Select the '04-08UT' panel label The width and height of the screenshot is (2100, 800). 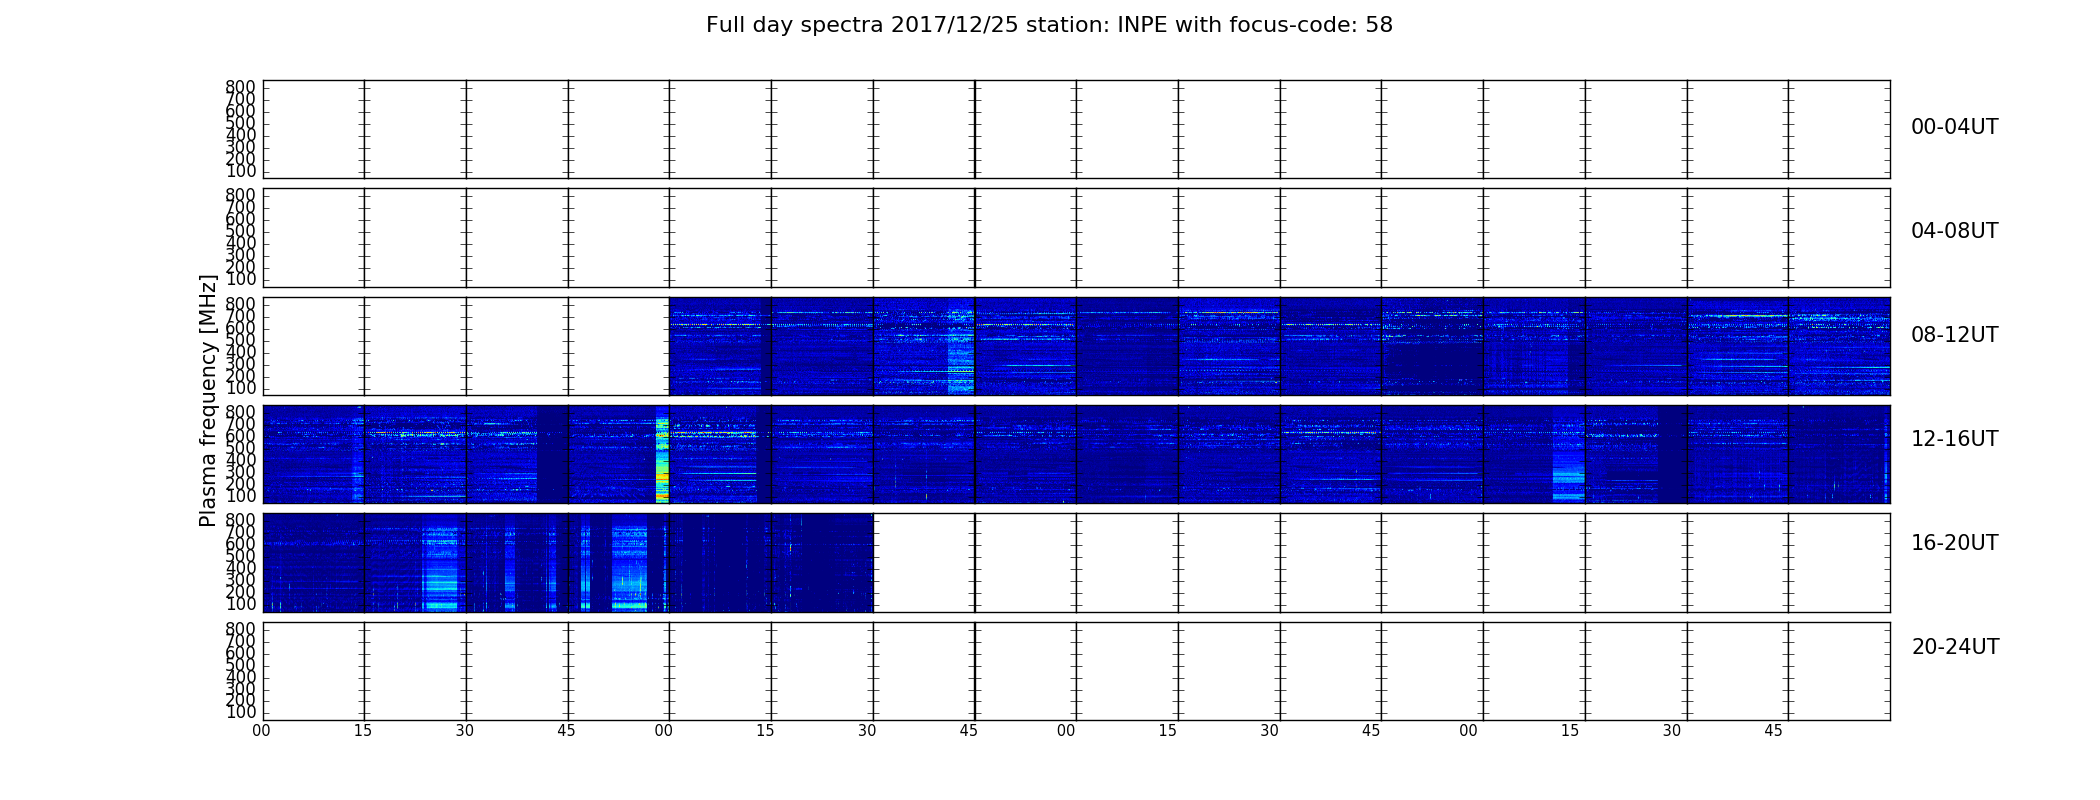[1954, 231]
